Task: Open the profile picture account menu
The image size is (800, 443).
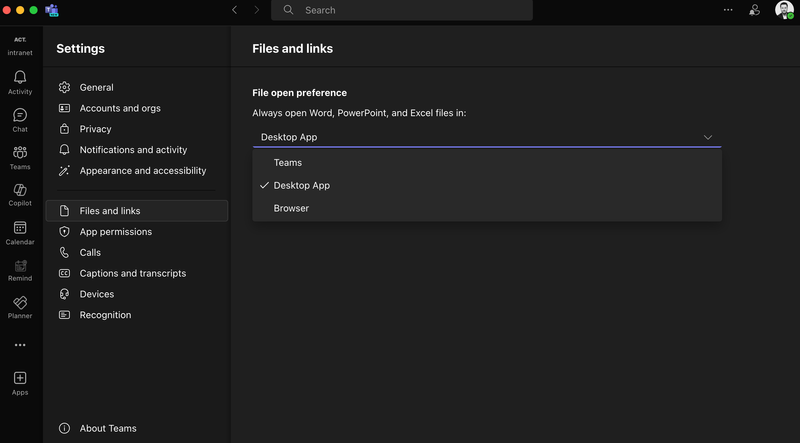Action: (783, 9)
